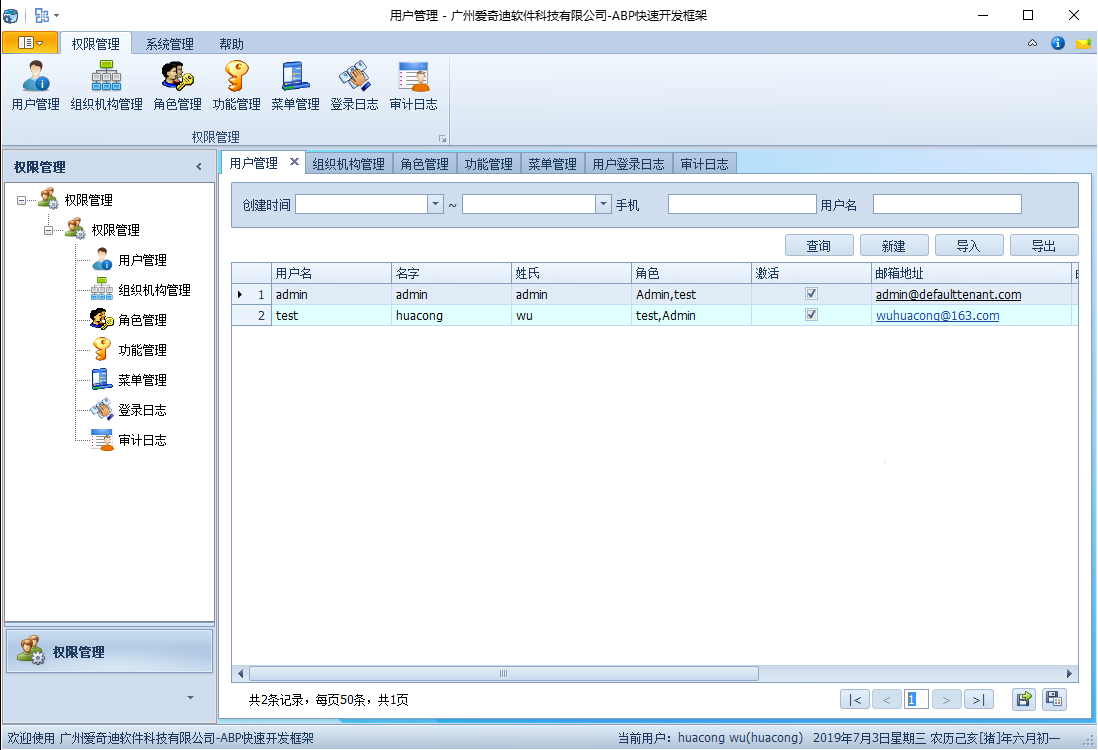Click the ribbon group dialog launcher for 权限管理
1098x750 pixels.
coord(442,139)
